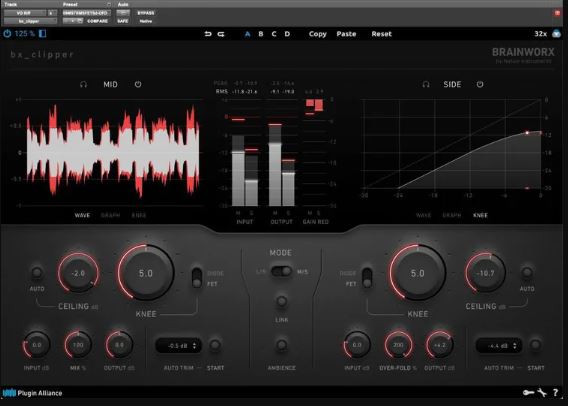Open the MID auto trim -0.5 dB dropdown
This screenshot has width=568, height=406.
(x=178, y=346)
